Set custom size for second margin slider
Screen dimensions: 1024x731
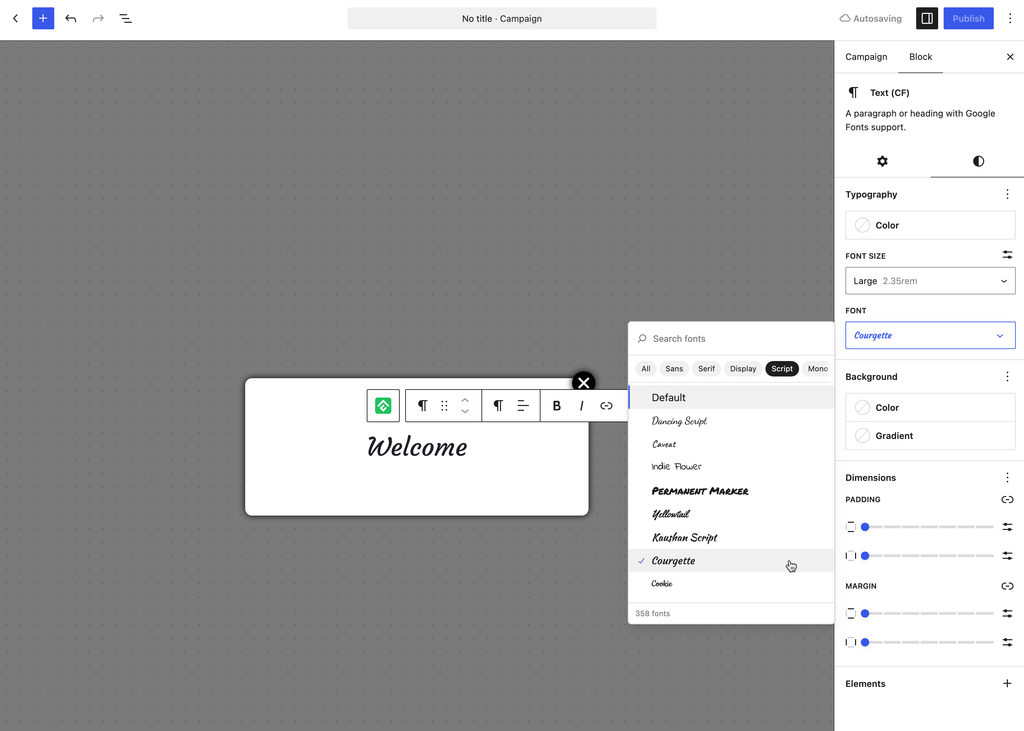click(1007, 642)
